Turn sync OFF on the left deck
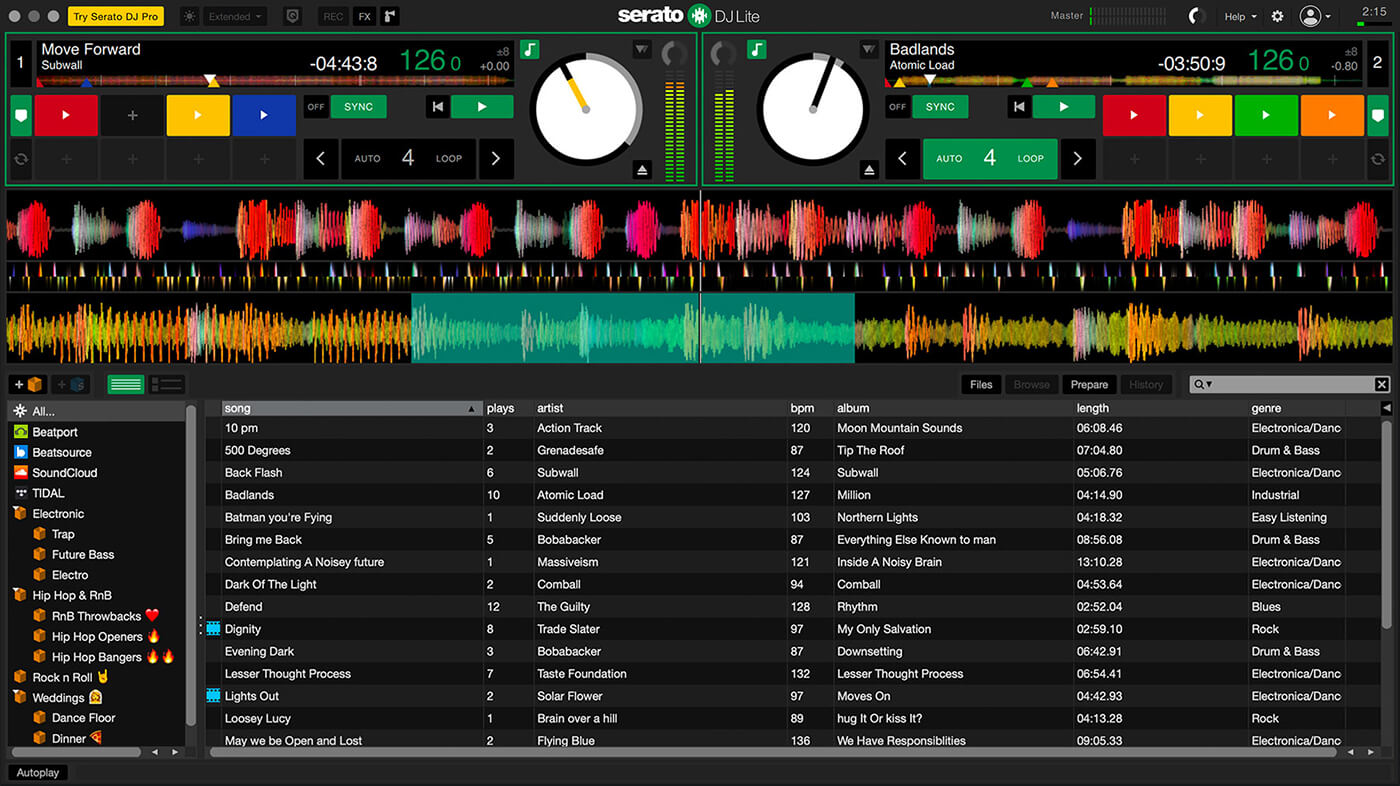The width and height of the screenshot is (1400, 786). pyautogui.click(x=316, y=106)
